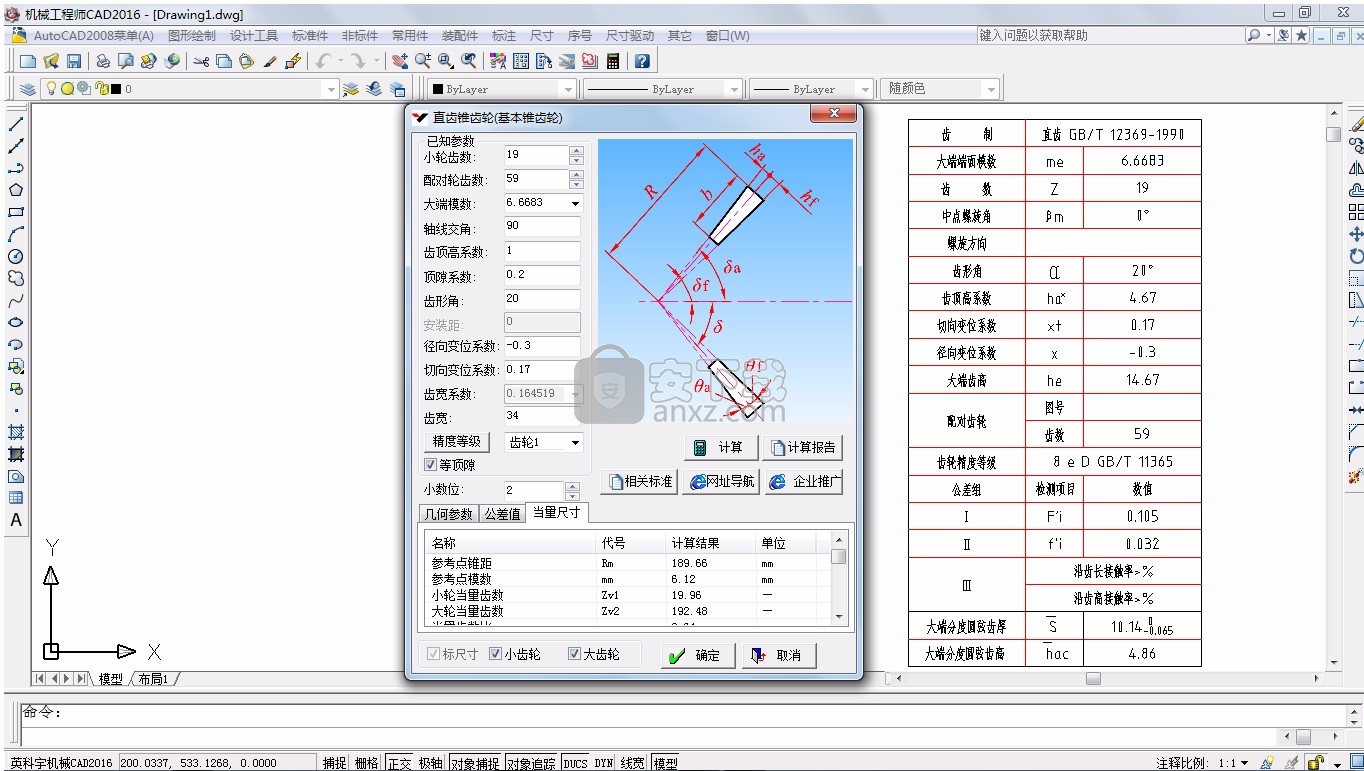
Task: Activate the Pan hand tool
Action: 400,61
